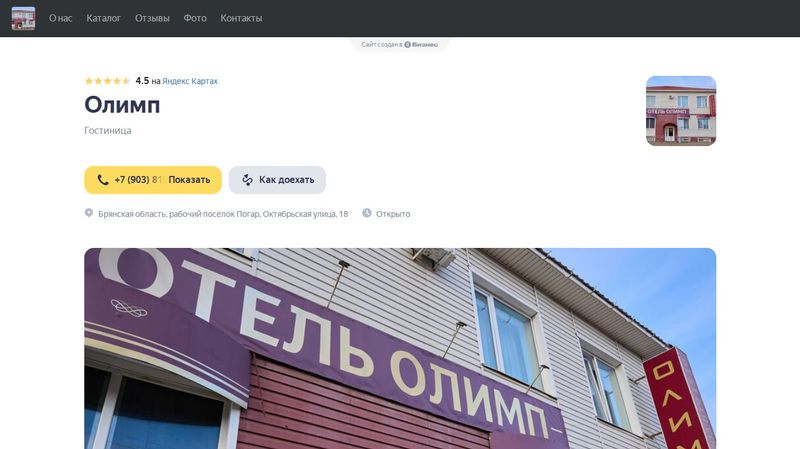This screenshot has height=449, width=800.
Task: Click the phone handset icon
Action: (103, 180)
